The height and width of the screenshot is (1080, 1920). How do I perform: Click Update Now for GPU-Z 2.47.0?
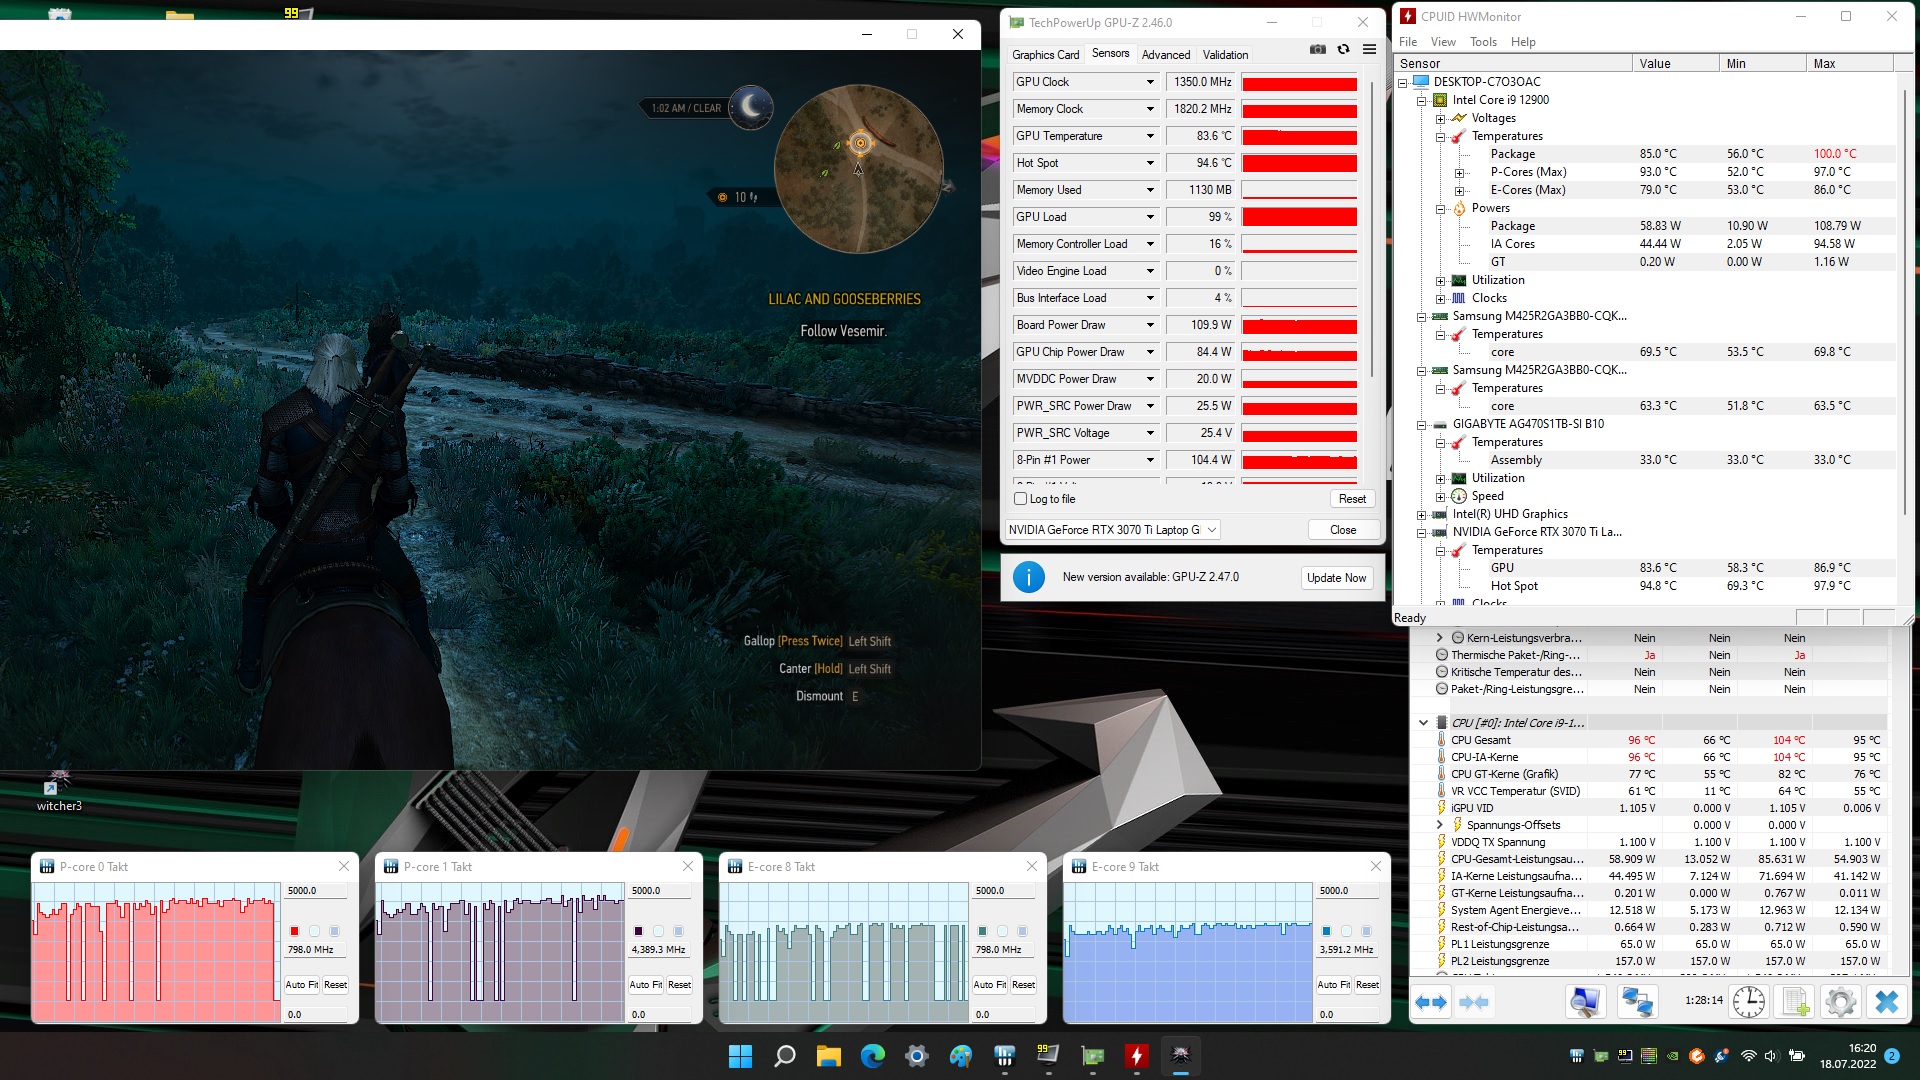point(1336,578)
